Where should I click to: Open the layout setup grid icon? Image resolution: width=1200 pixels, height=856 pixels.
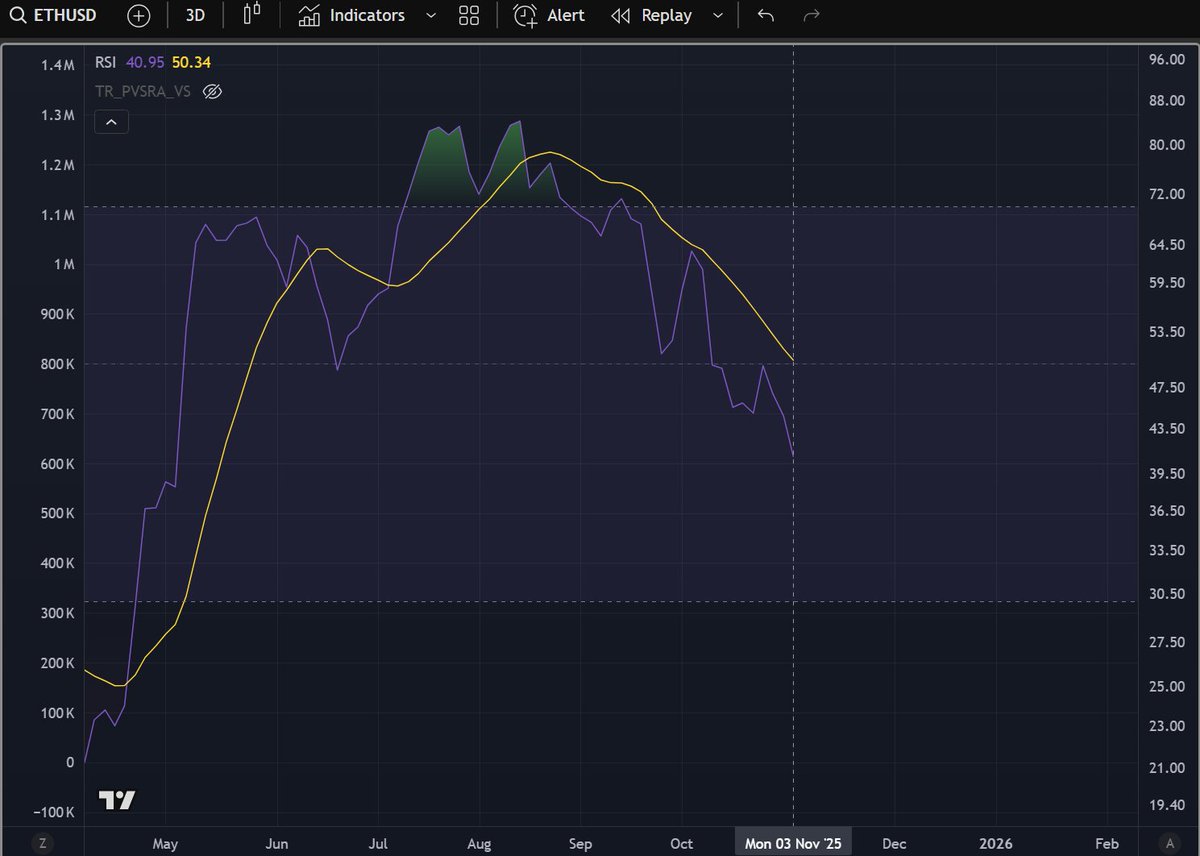click(x=469, y=16)
